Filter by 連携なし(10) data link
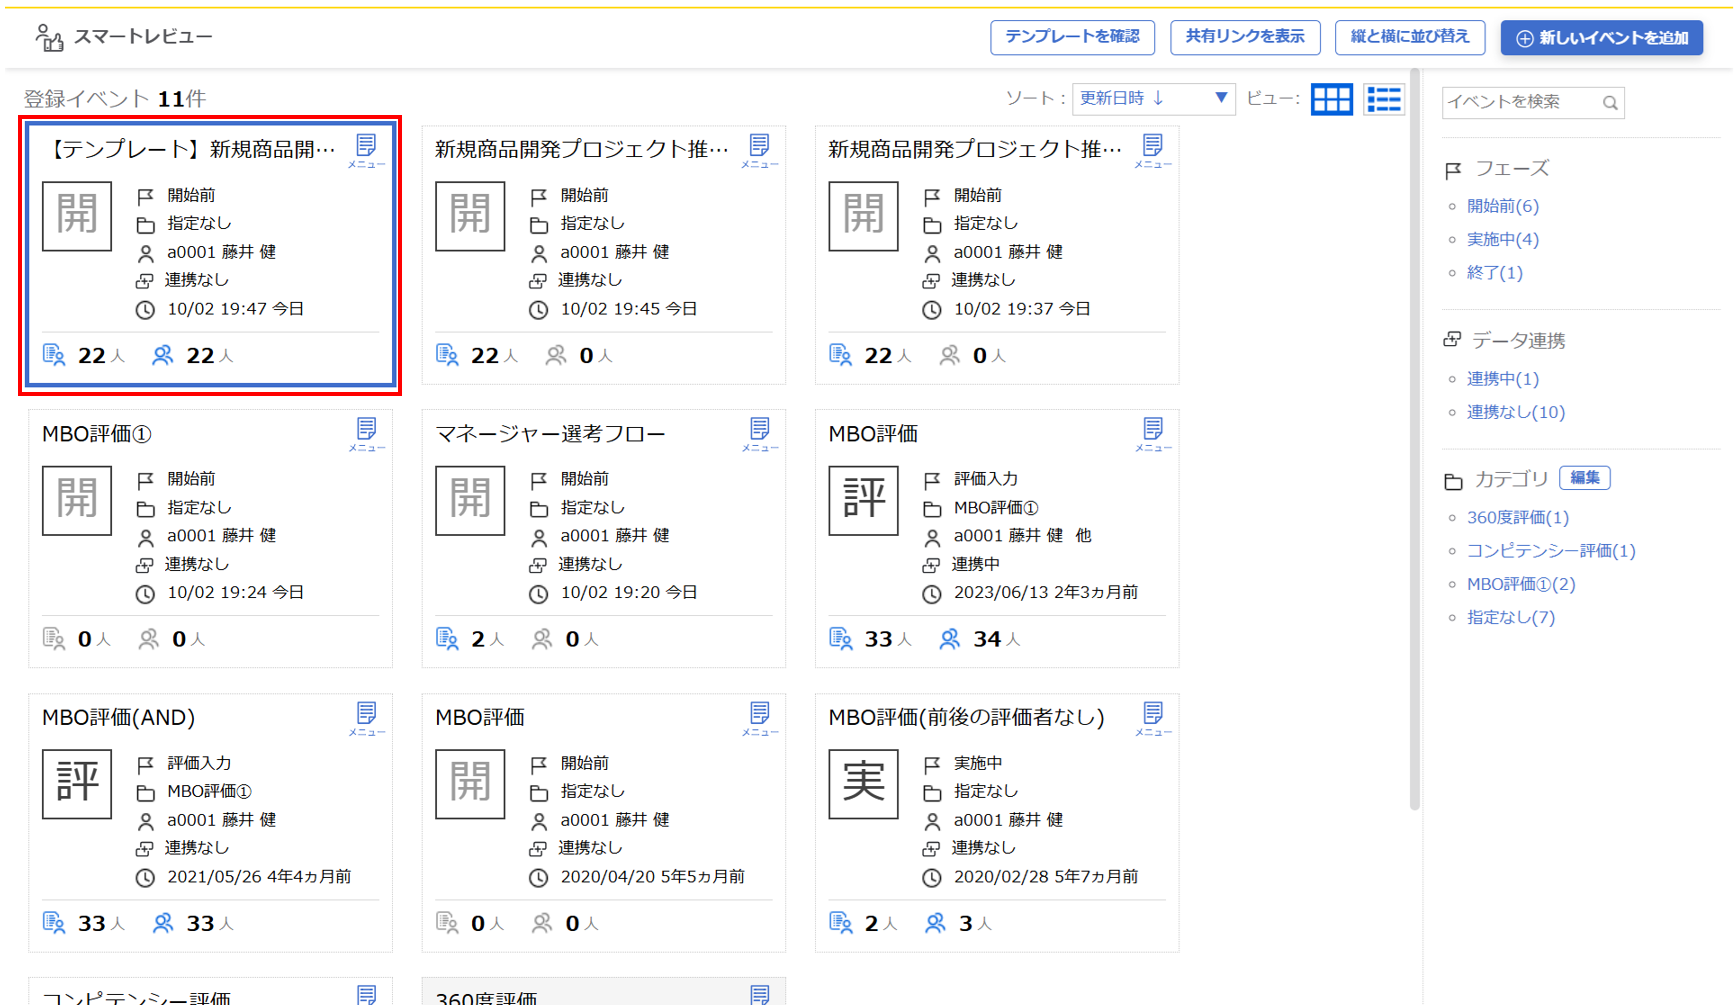Screen dimensions: 1735x1005 click(1515, 412)
